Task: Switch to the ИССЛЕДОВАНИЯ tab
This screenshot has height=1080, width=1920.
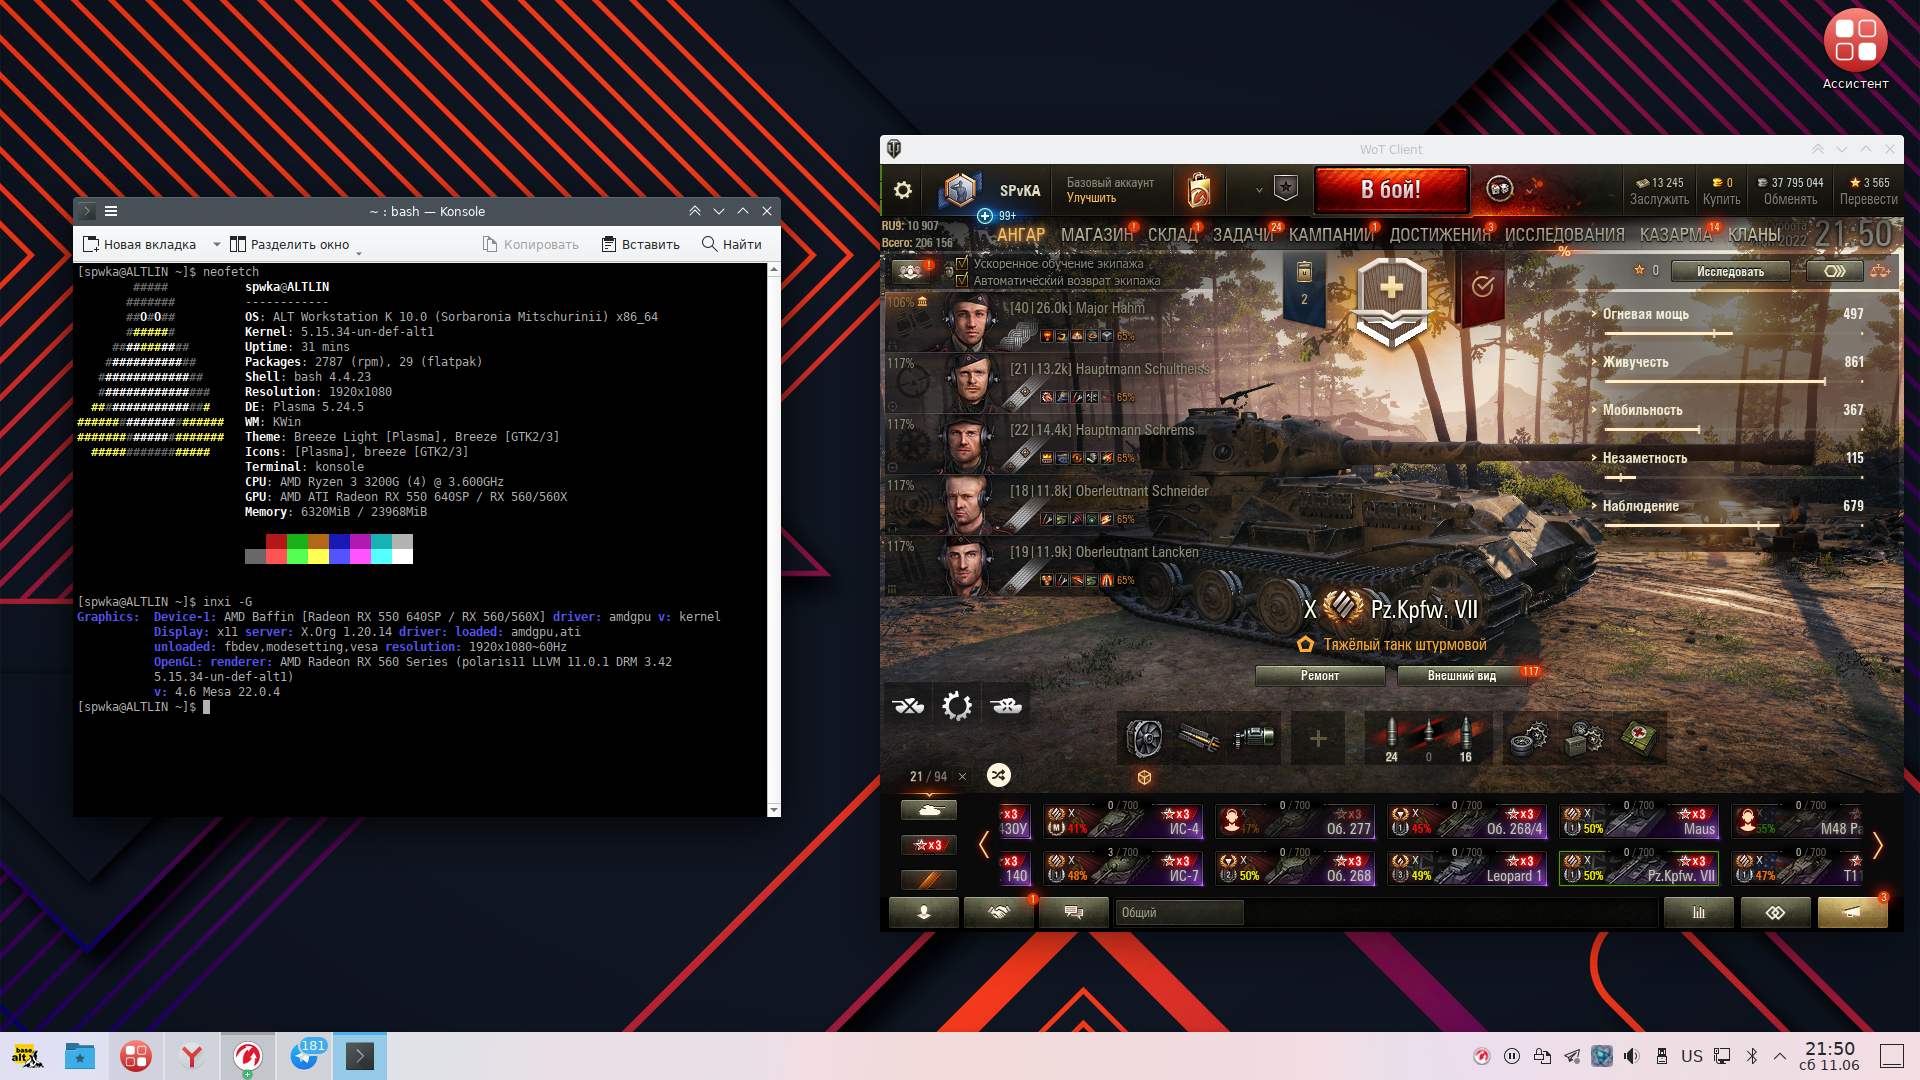Action: click(x=1564, y=235)
